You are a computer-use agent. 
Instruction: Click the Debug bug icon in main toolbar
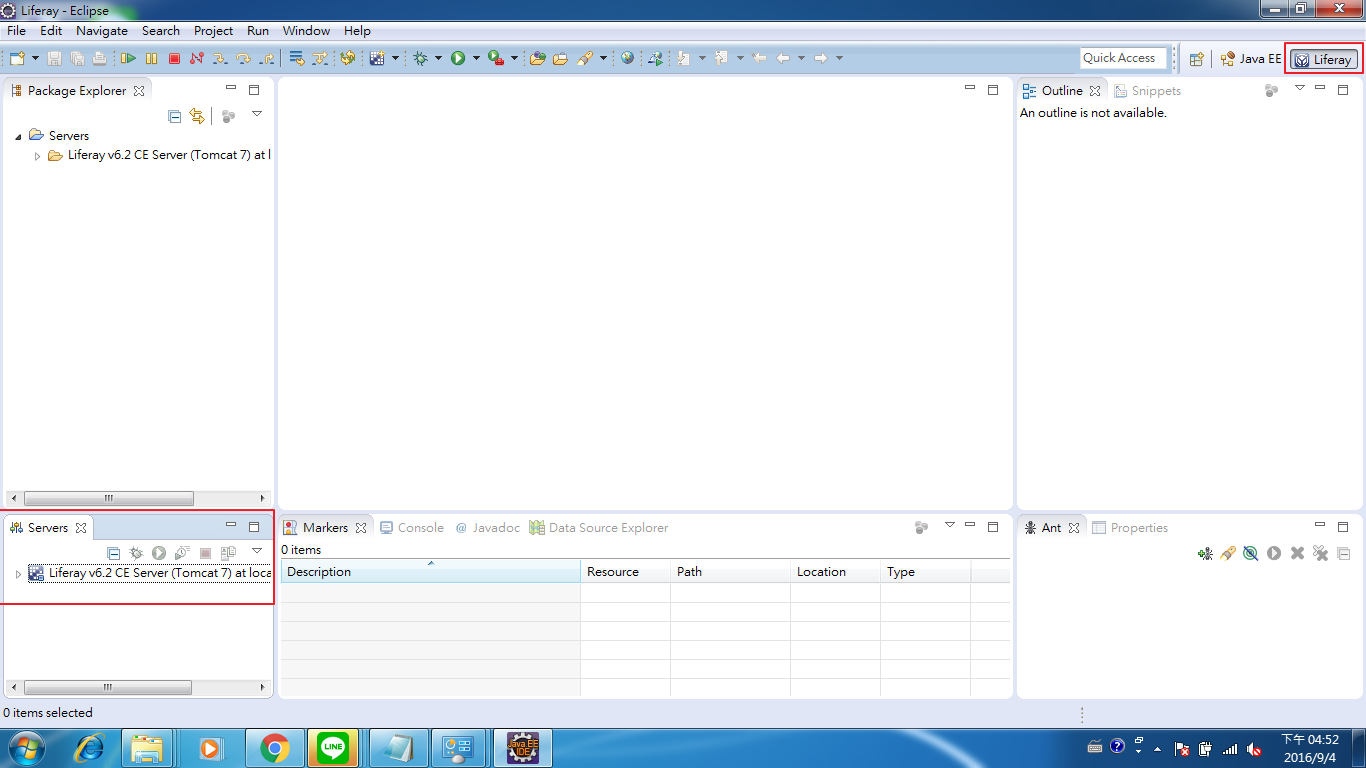[421, 59]
